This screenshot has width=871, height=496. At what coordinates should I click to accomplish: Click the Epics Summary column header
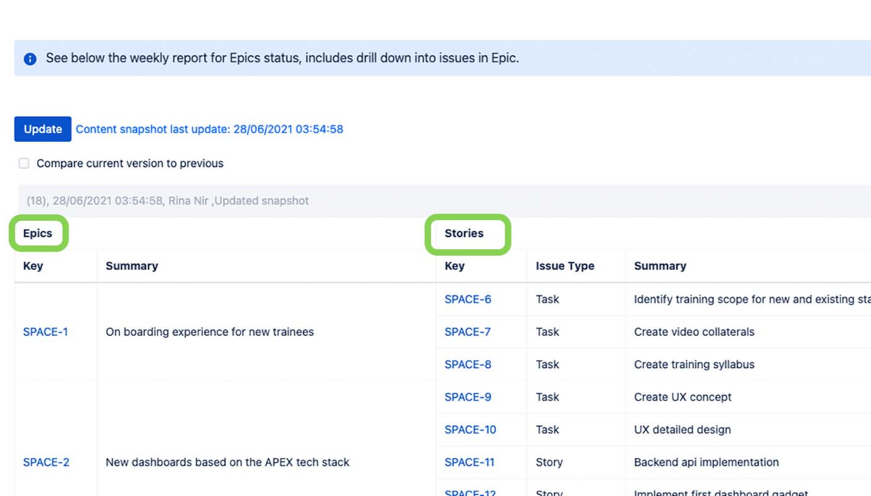click(132, 266)
